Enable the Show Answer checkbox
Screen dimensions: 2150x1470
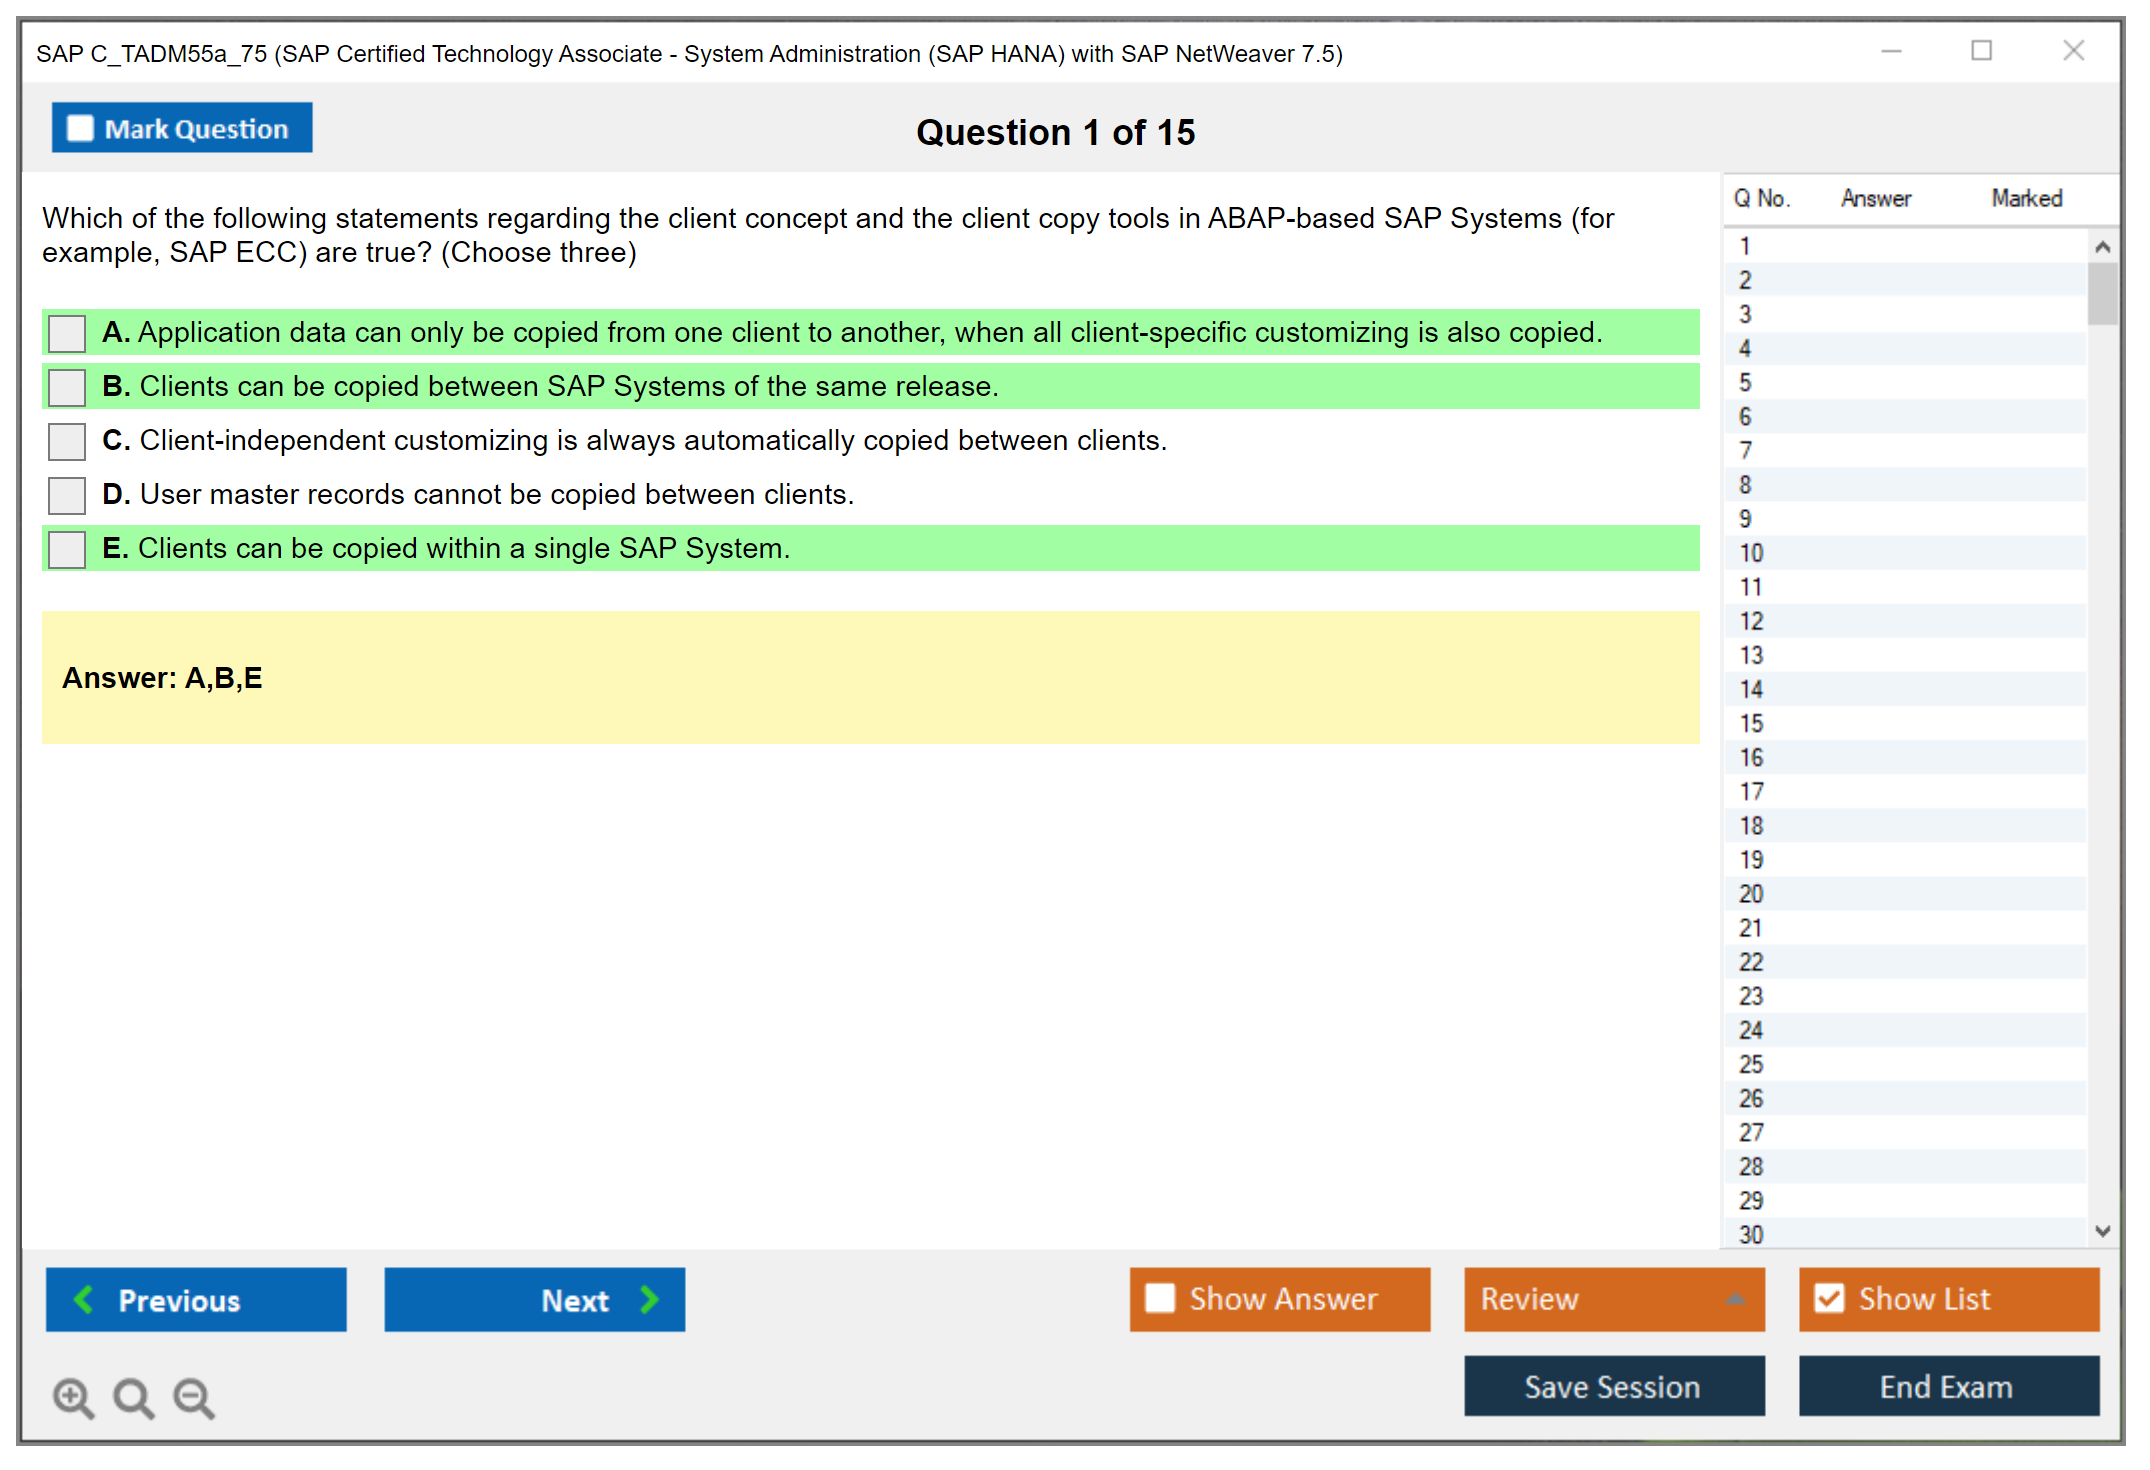point(1160,1298)
